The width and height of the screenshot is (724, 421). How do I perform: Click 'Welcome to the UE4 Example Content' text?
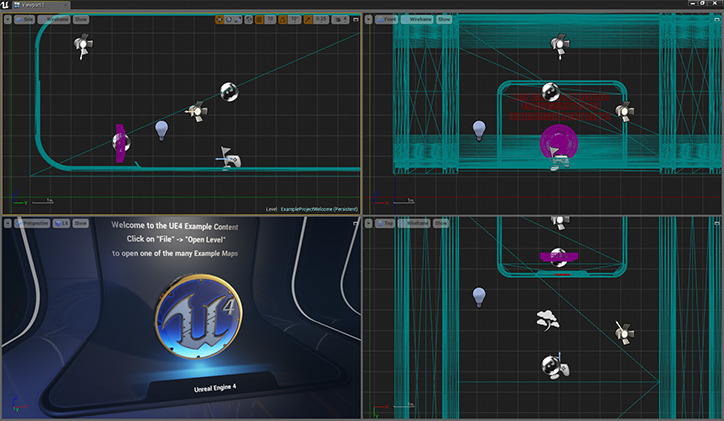175,226
